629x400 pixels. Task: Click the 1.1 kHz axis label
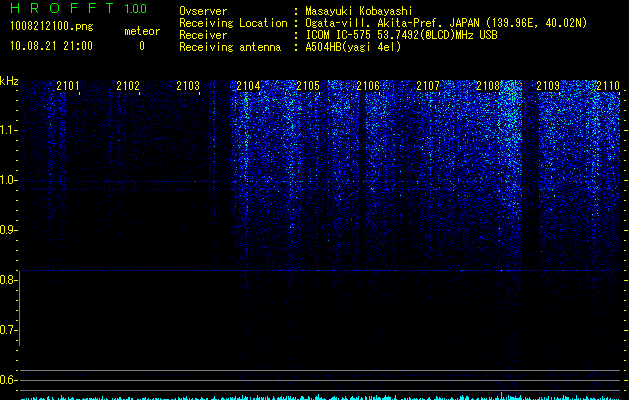tap(8, 130)
